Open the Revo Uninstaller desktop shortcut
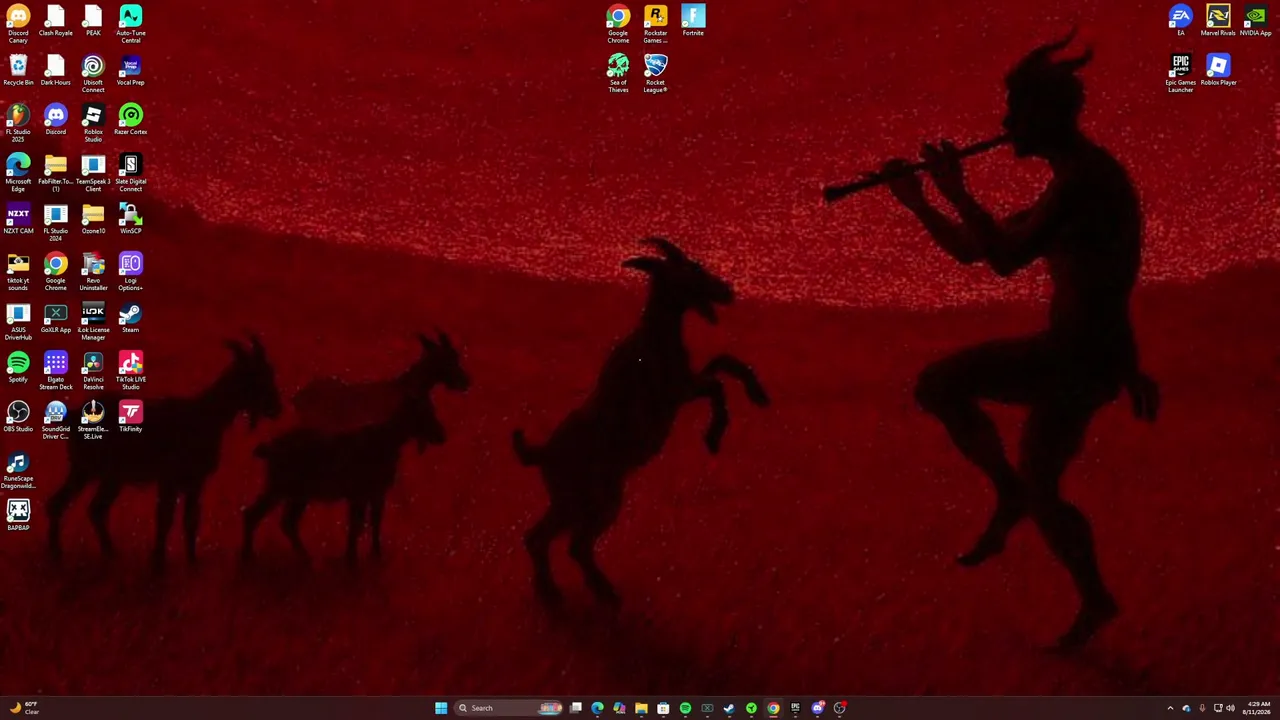 (x=93, y=272)
